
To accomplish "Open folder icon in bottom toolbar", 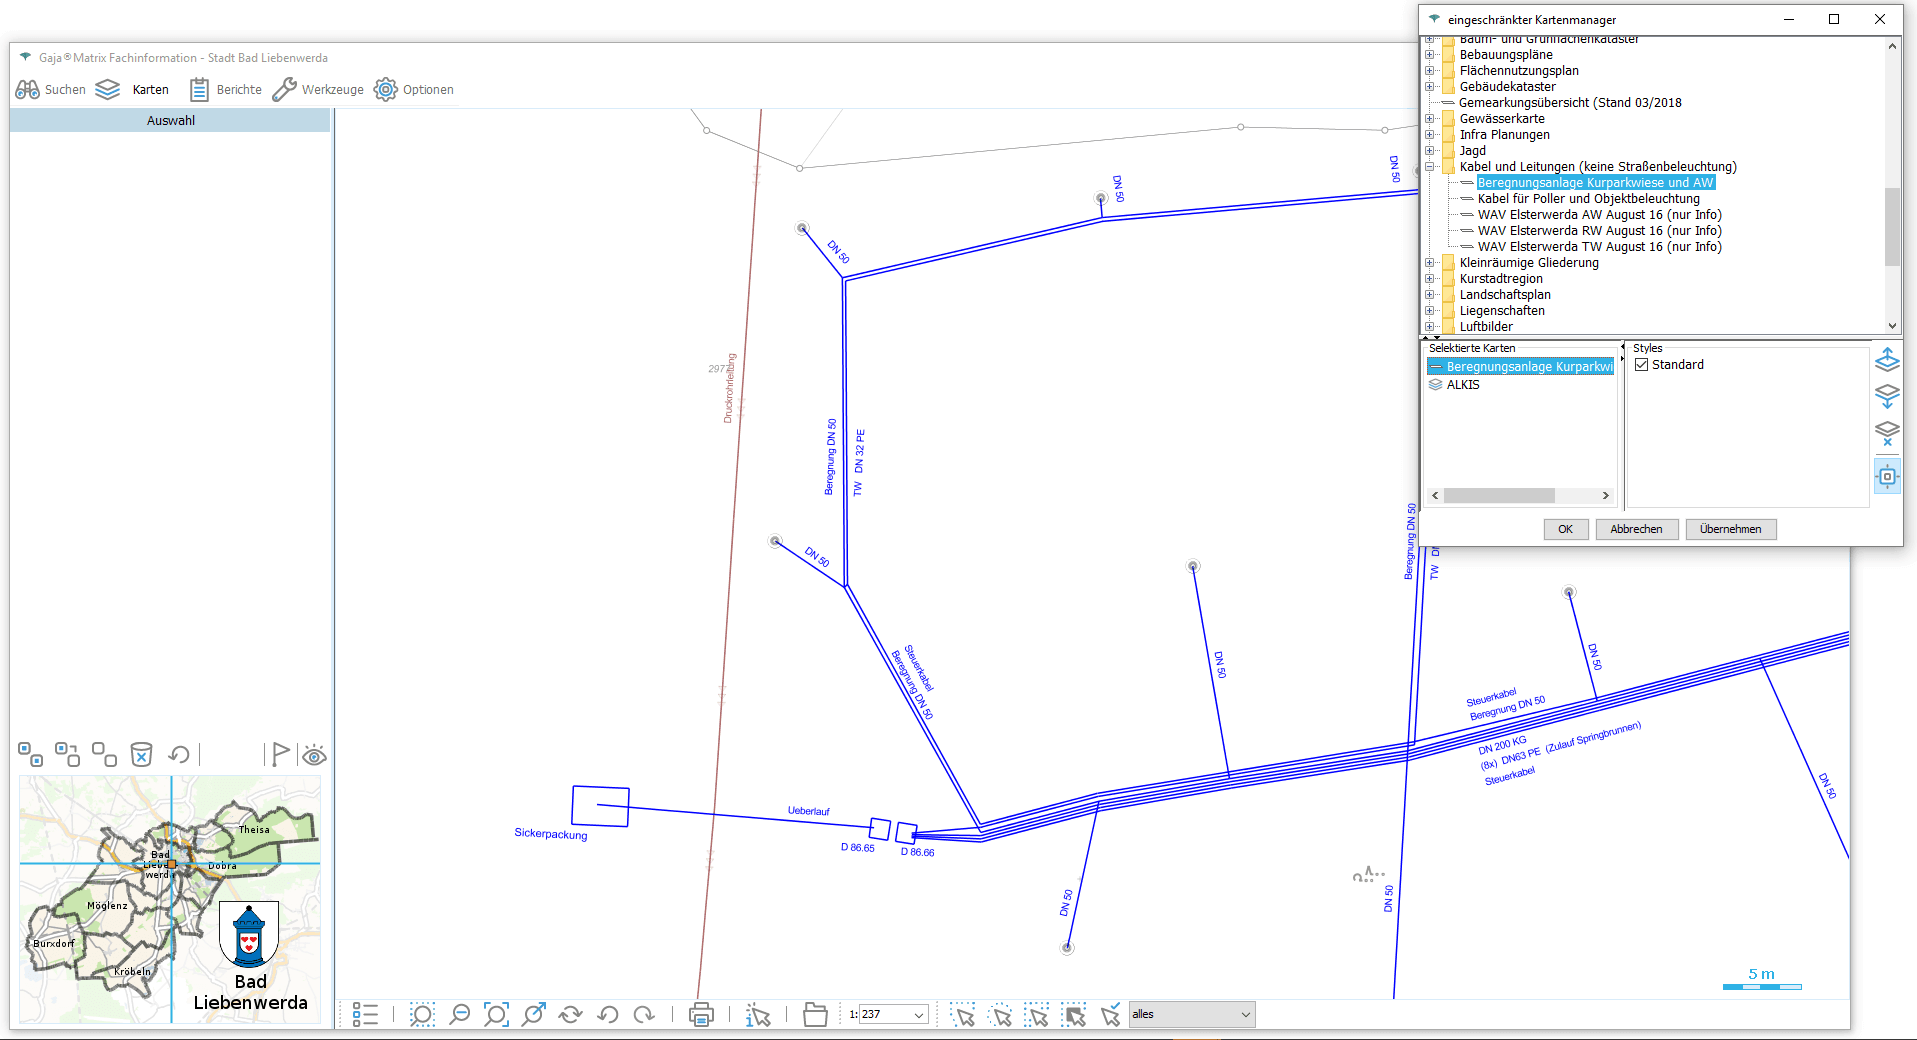I will (x=815, y=1015).
